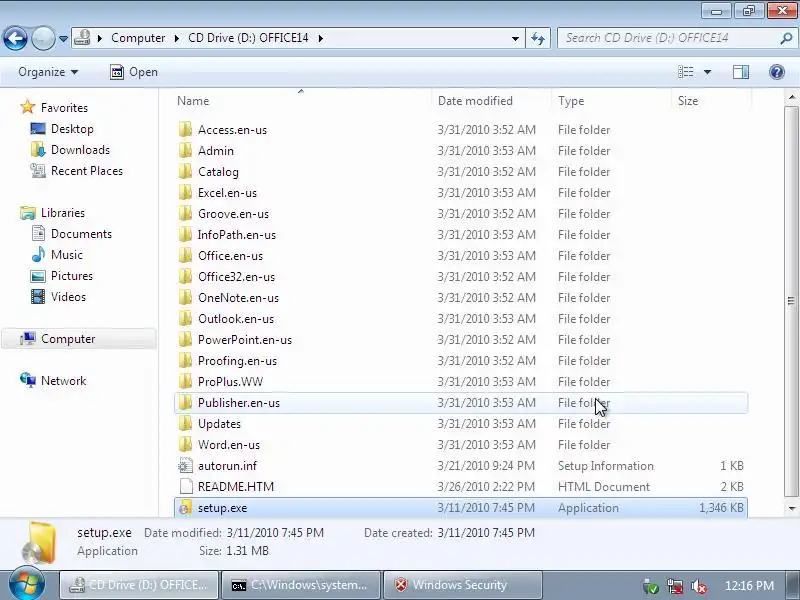Click scroll up arrow of file list
This screenshot has width=800, height=600.
pyautogui.click(x=791, y=96)
